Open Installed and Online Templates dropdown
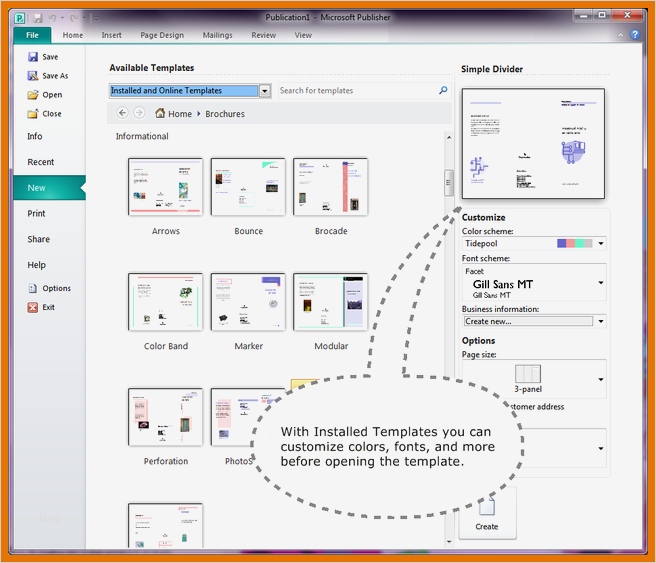This screenshot has width=656, height=563. point(265,90)
